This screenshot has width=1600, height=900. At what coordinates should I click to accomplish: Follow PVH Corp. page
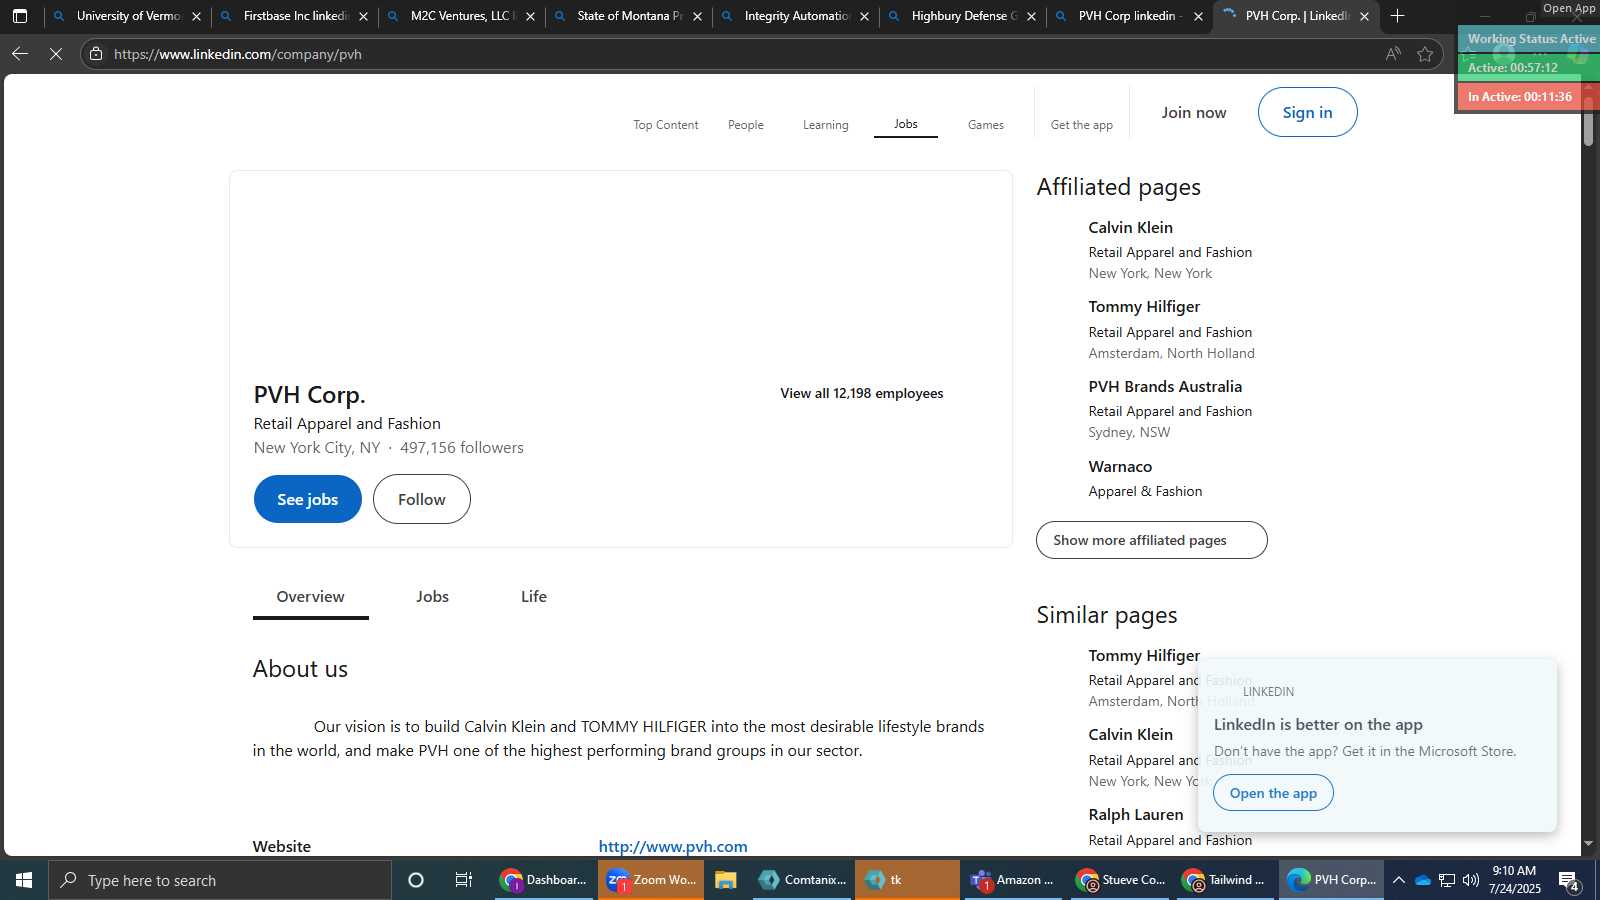click(422, 499)
